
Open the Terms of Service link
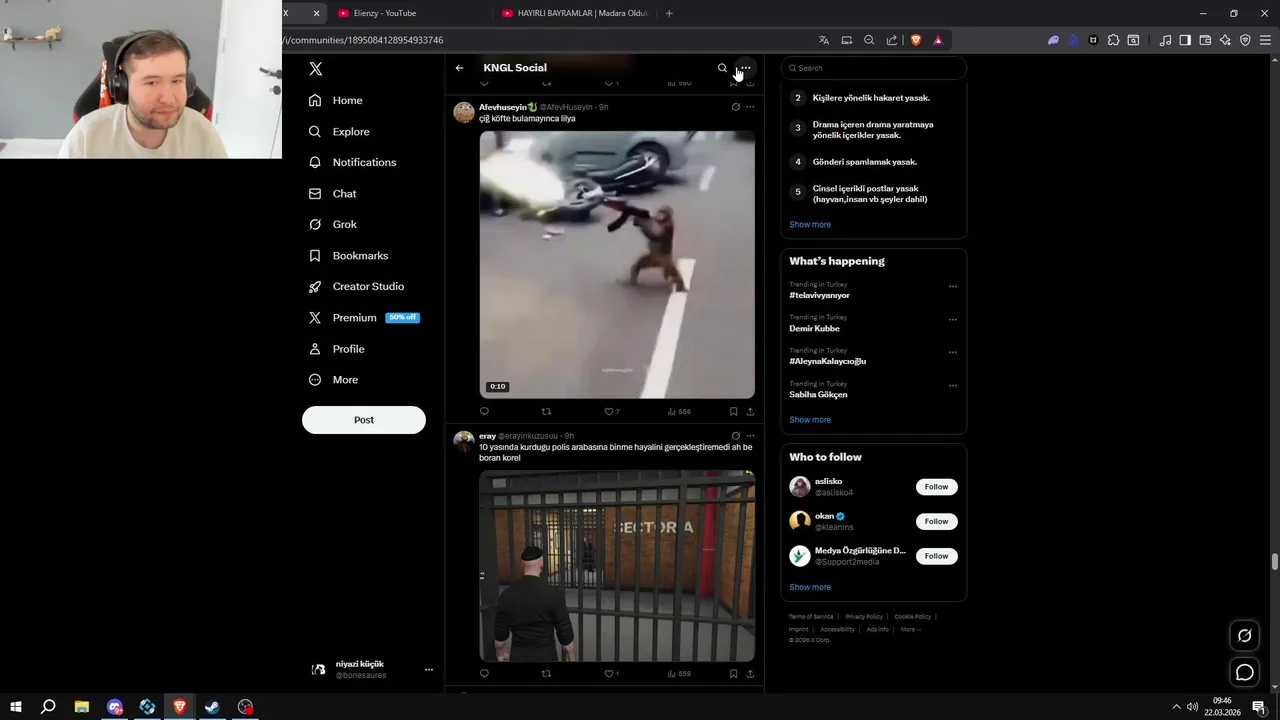point(811,617)
